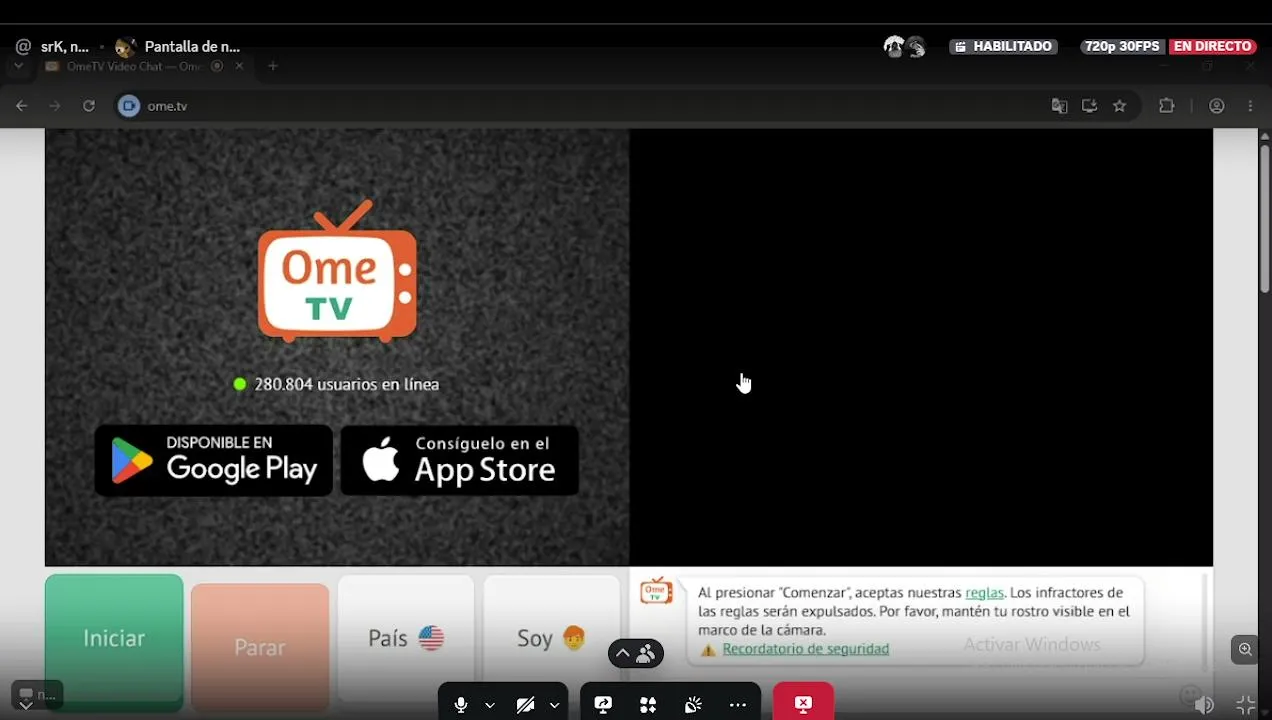Open the soundboard icon in call bar
Viewport: 1272px width, 720px height.
pyautogui.click(x=693, y=705)
